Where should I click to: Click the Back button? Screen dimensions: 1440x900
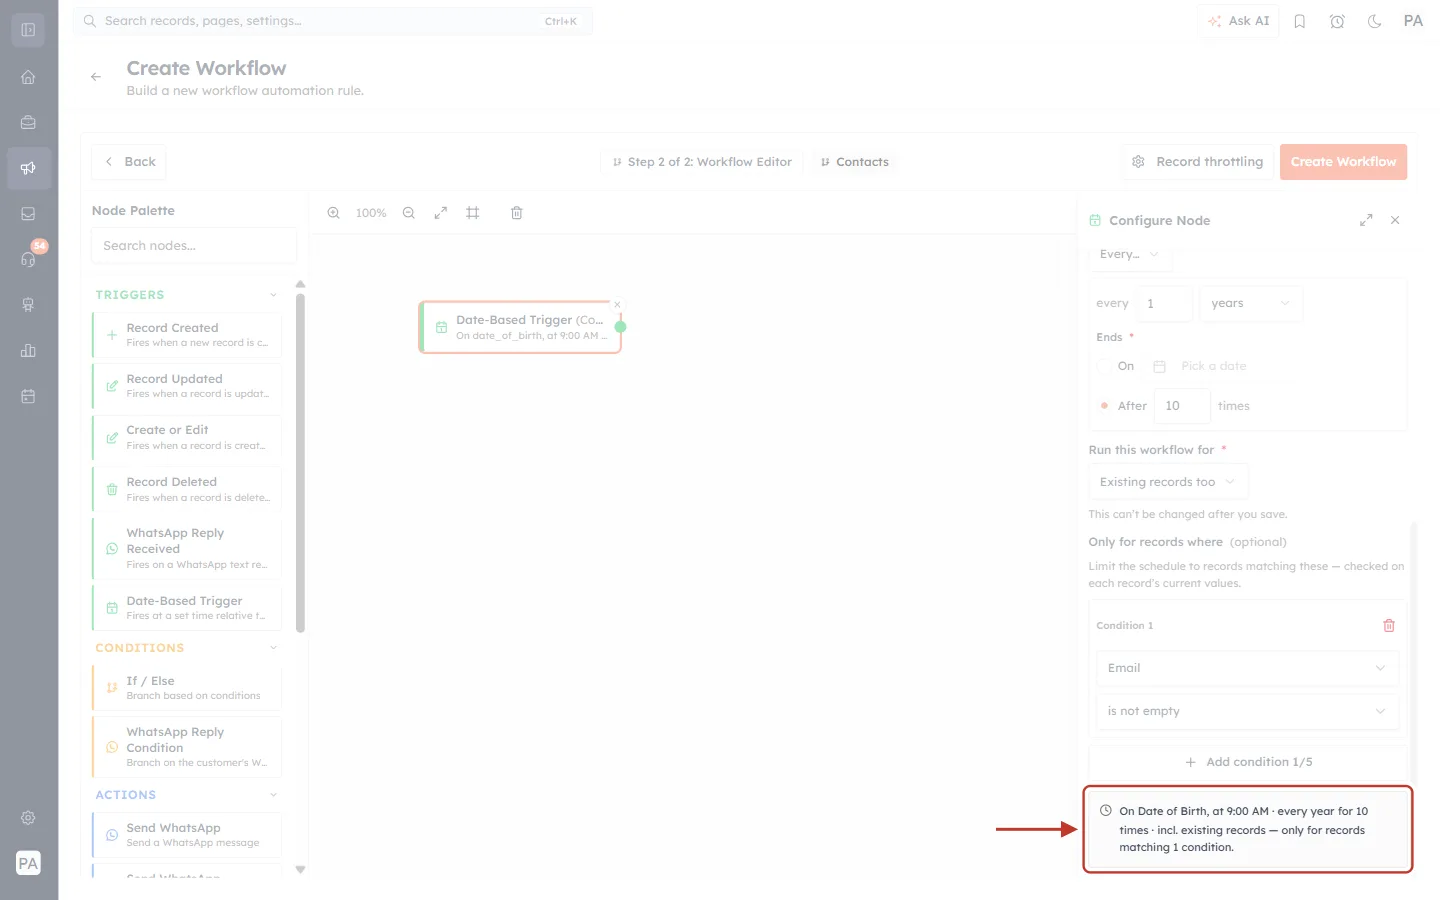point(129,162)
